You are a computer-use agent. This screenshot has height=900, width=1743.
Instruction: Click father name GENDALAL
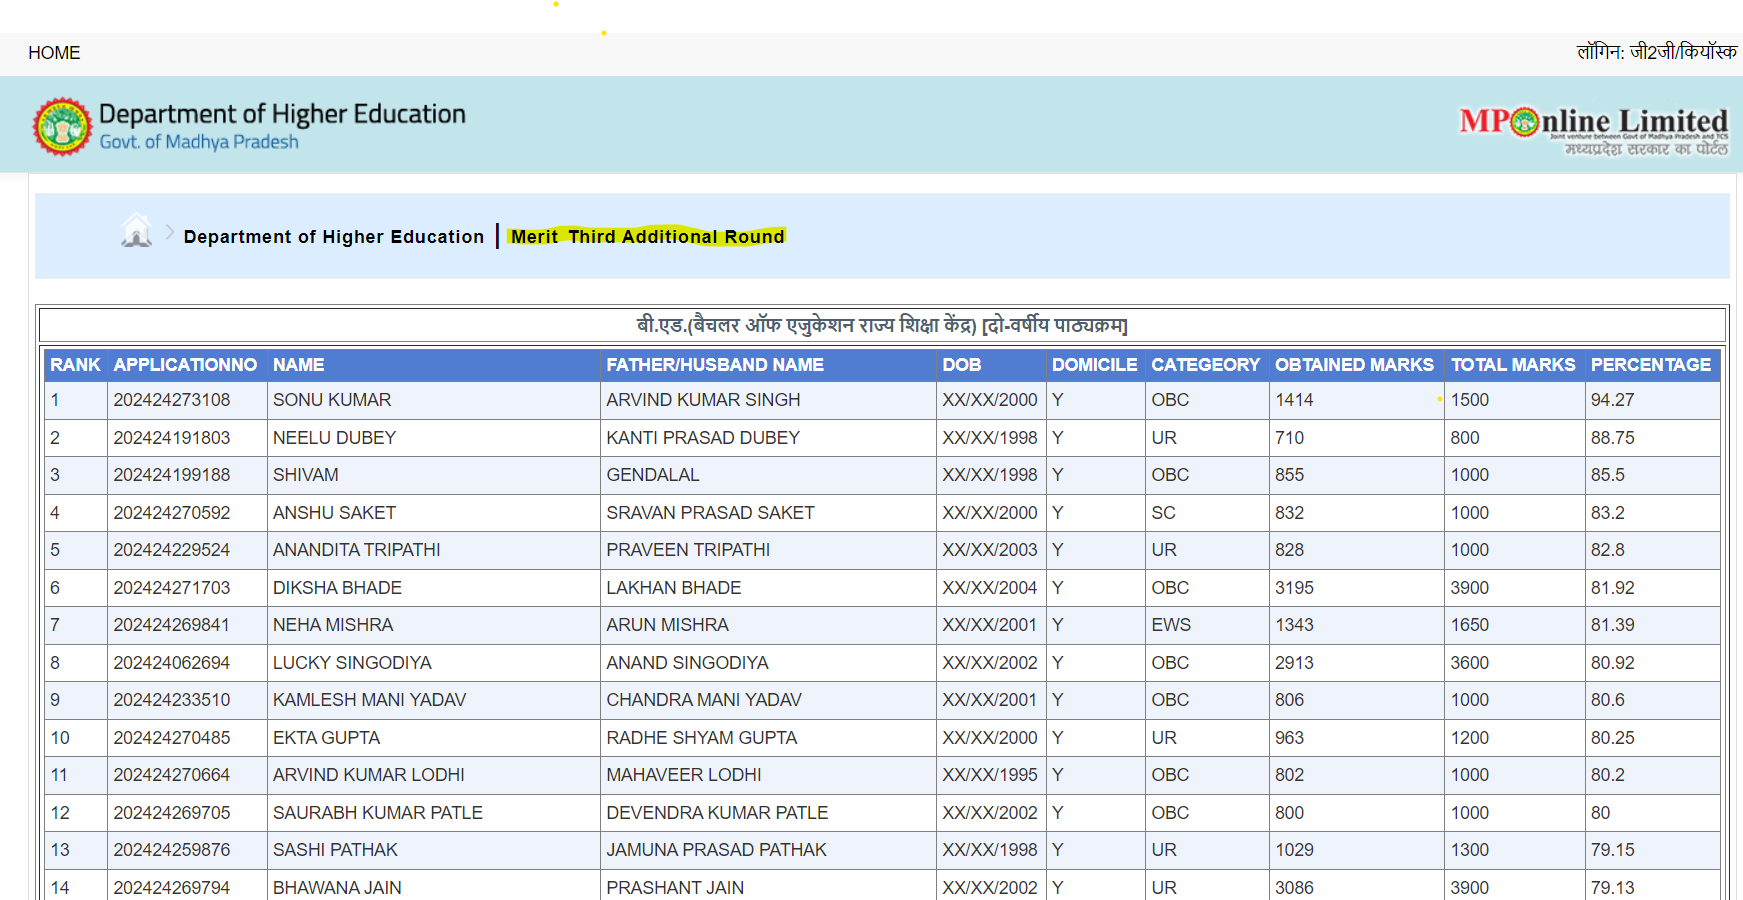[x=653, y=475]
